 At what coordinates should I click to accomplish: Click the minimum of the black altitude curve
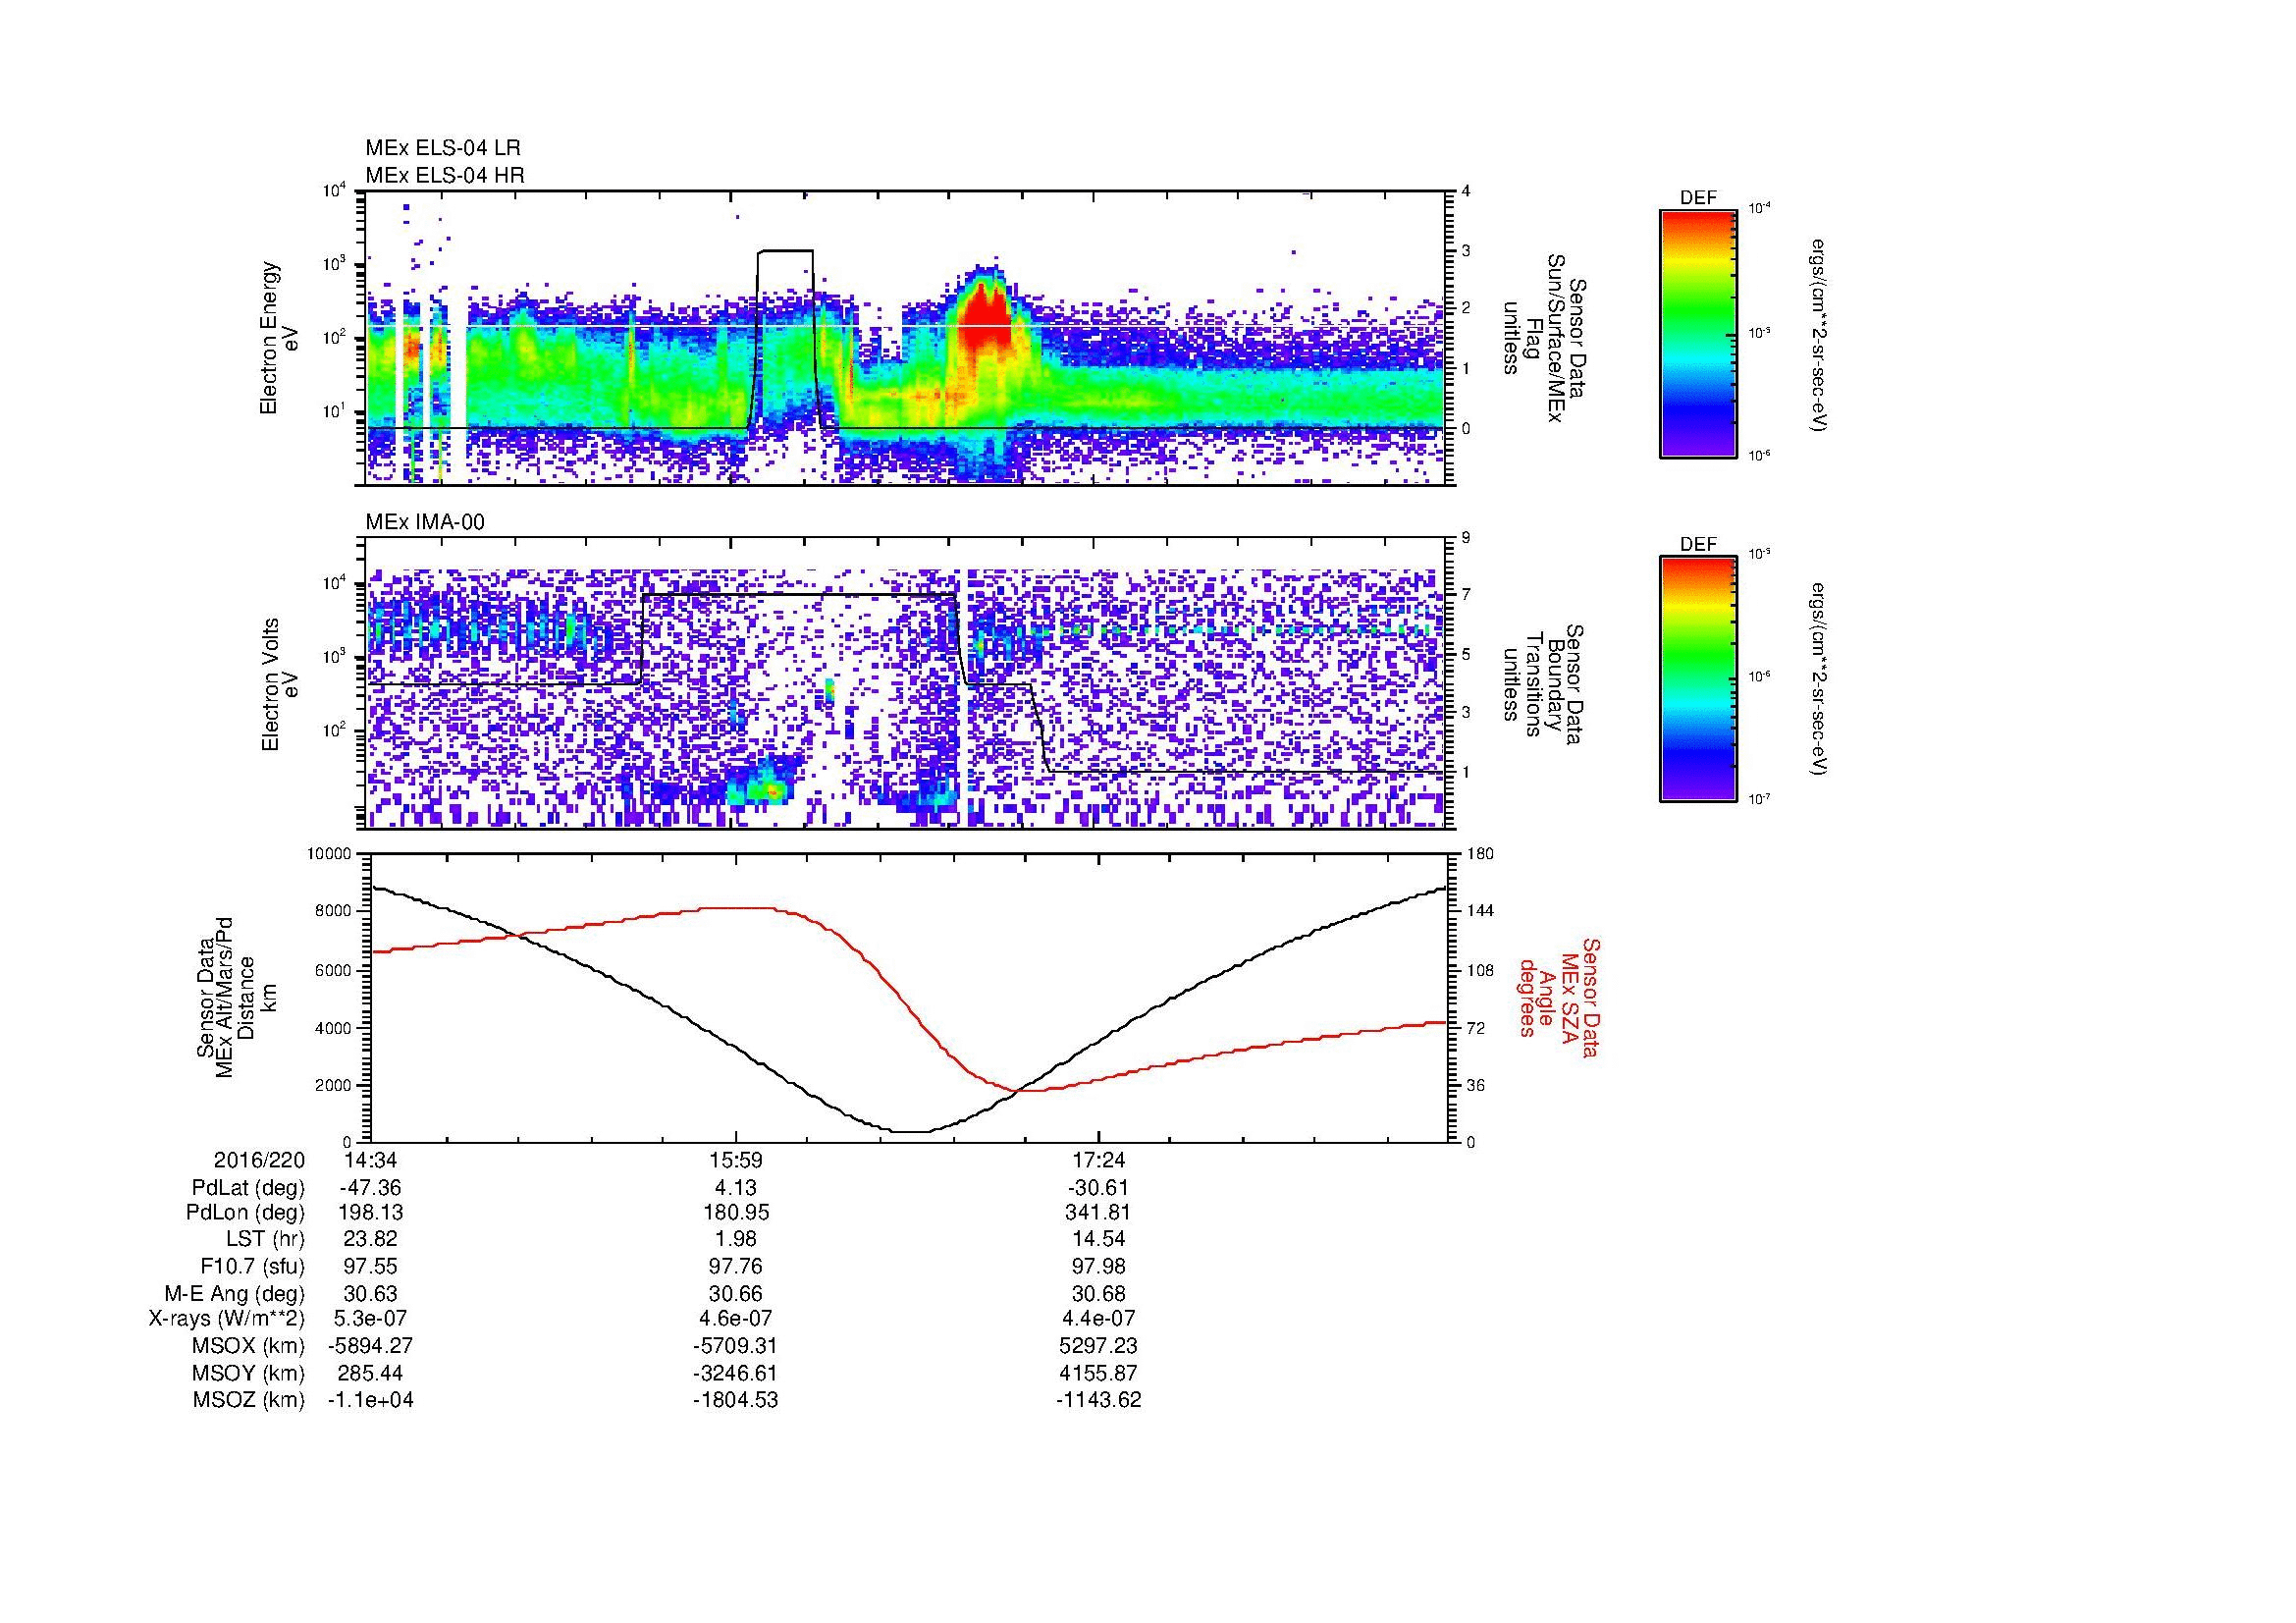pos(912,1132)
